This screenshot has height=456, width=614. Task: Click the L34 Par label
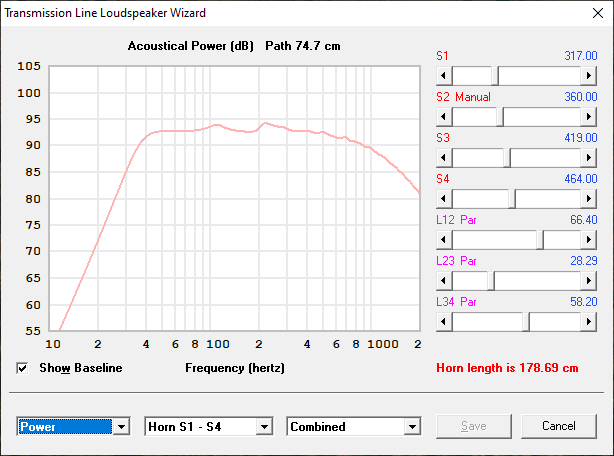[x=456, y=302]
